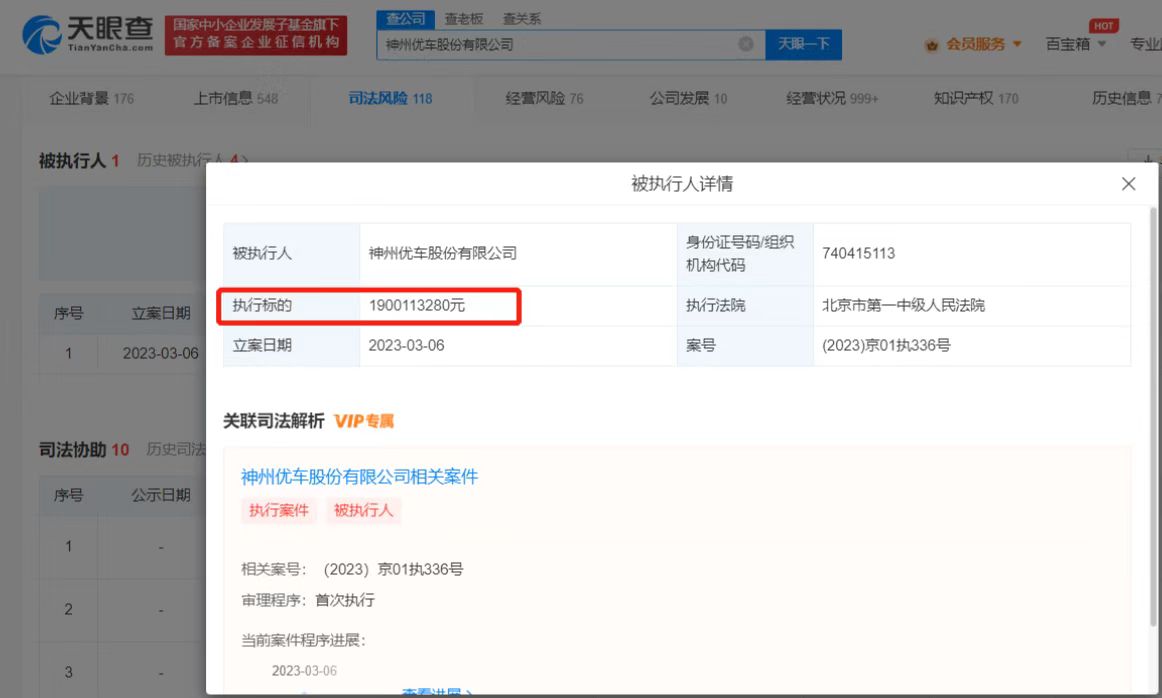Click the amount 1900113280元
The image size is (1162, 698).
[416, 305]
